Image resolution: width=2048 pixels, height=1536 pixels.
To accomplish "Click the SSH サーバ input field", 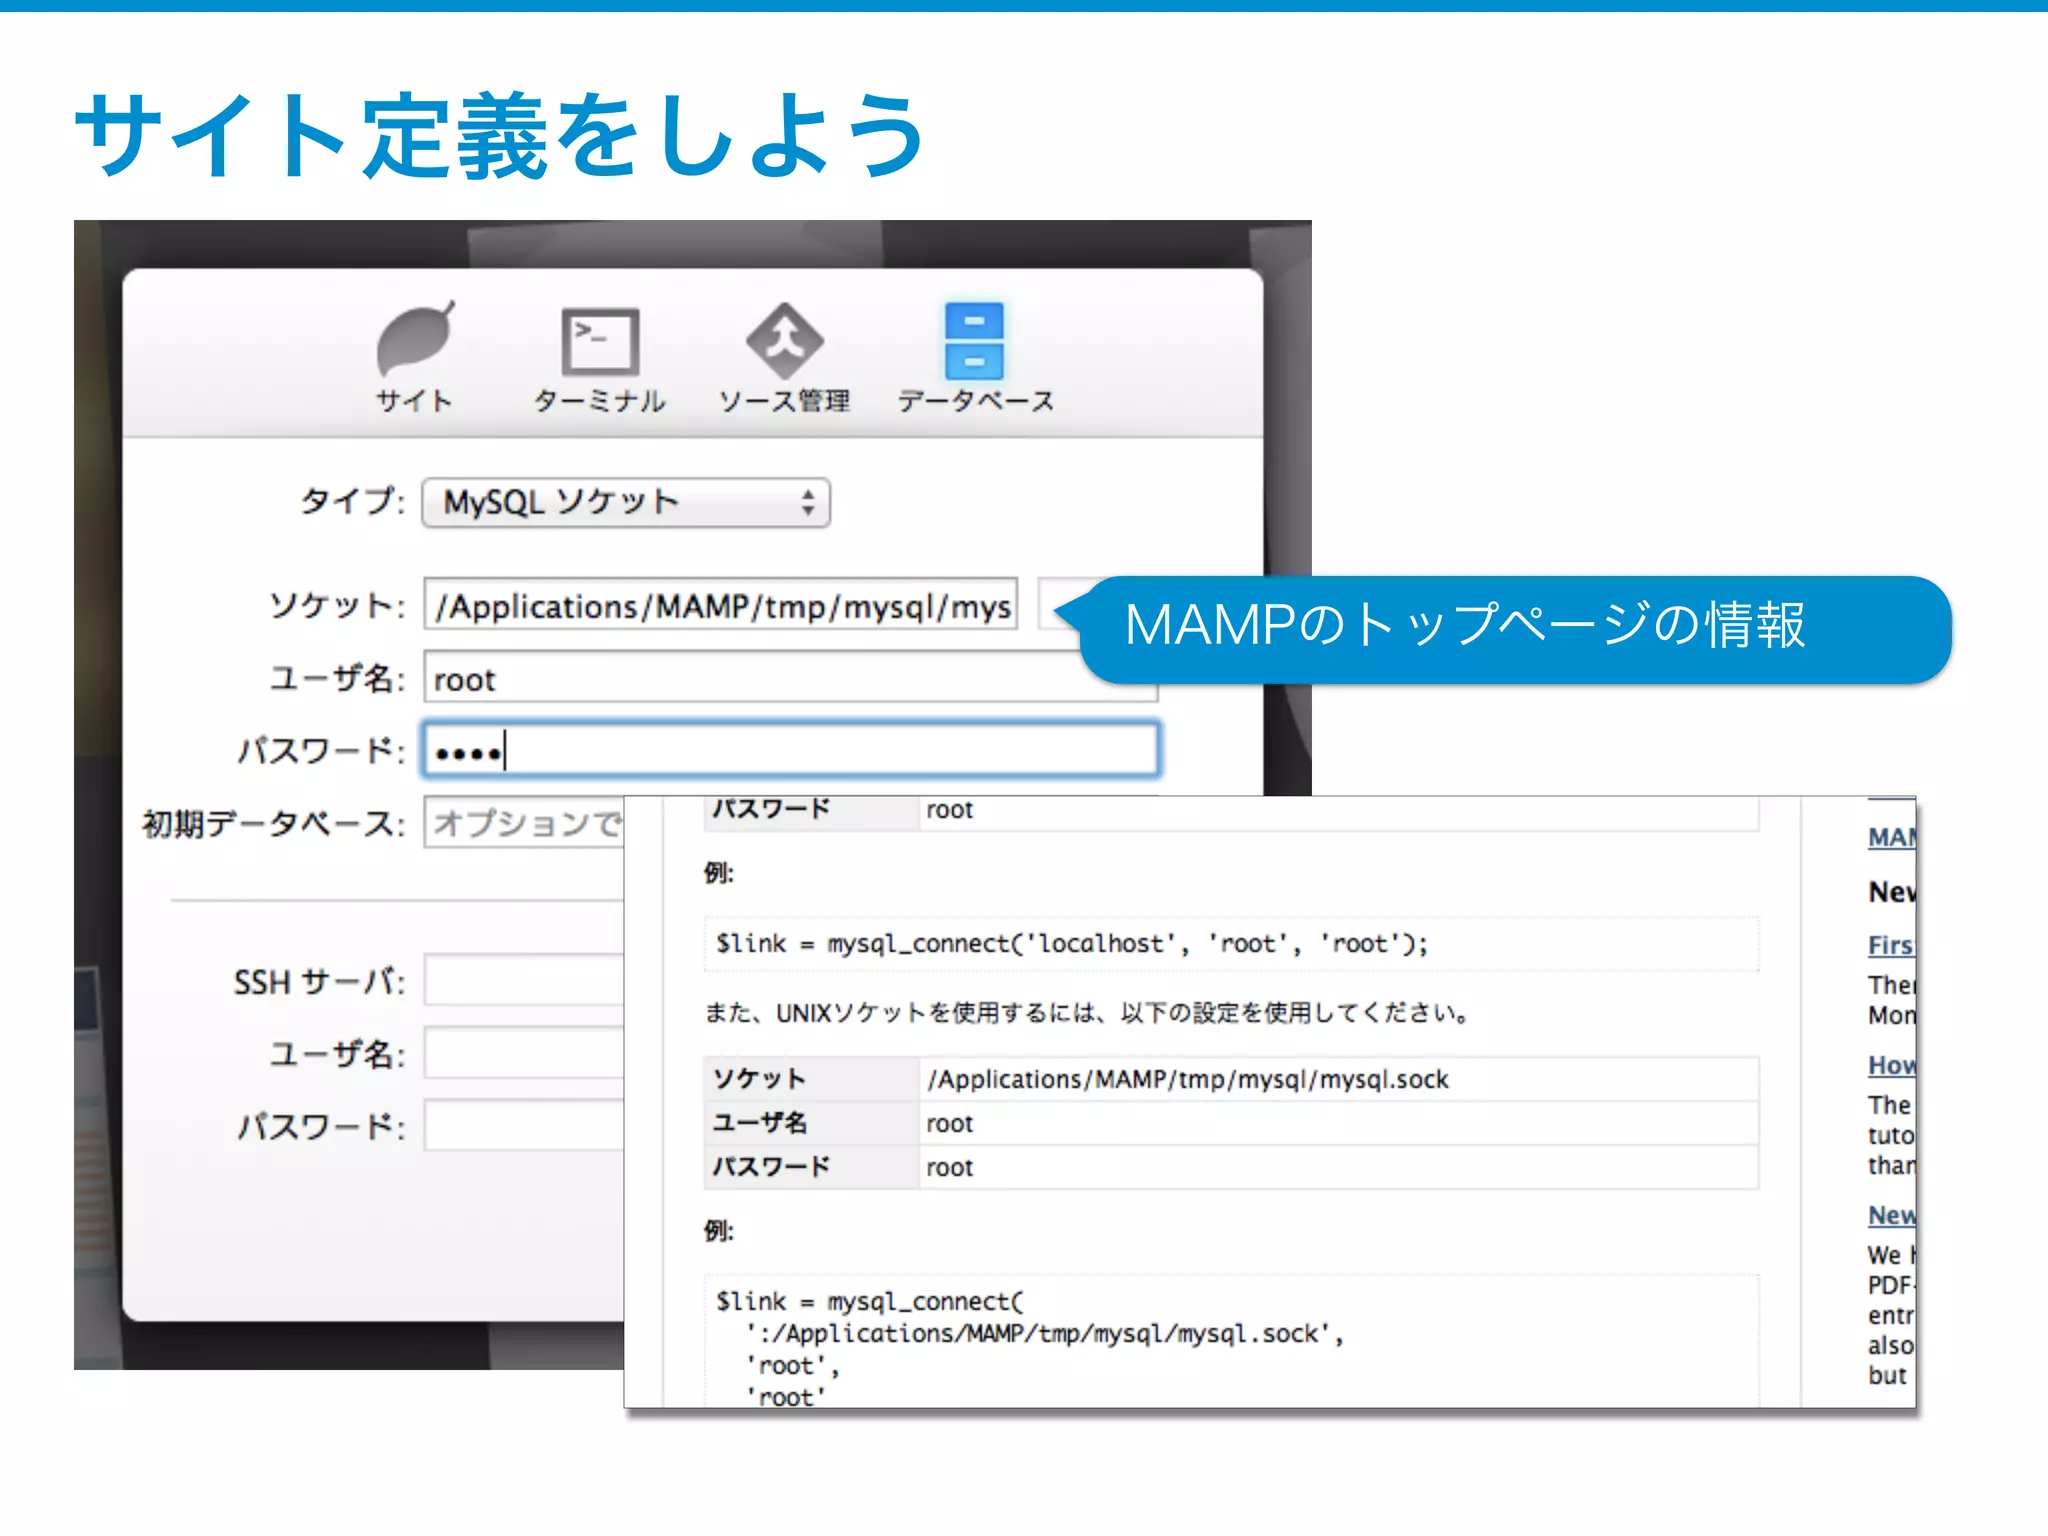I will (524, 980).
